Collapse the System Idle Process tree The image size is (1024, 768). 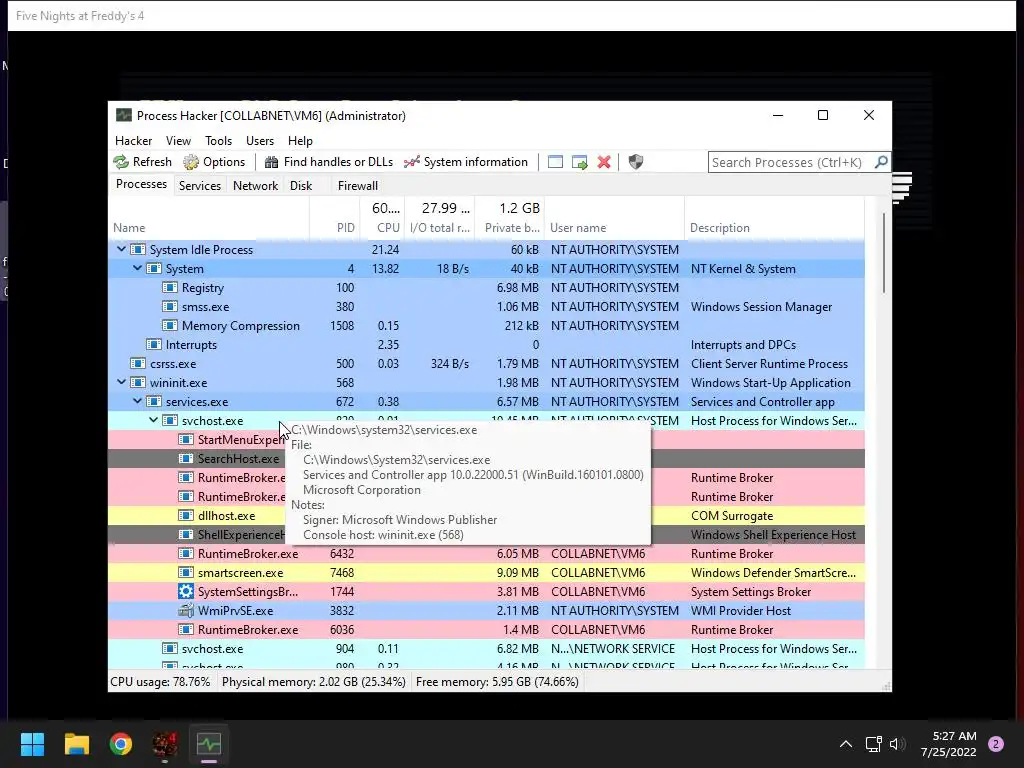(121, 249)
